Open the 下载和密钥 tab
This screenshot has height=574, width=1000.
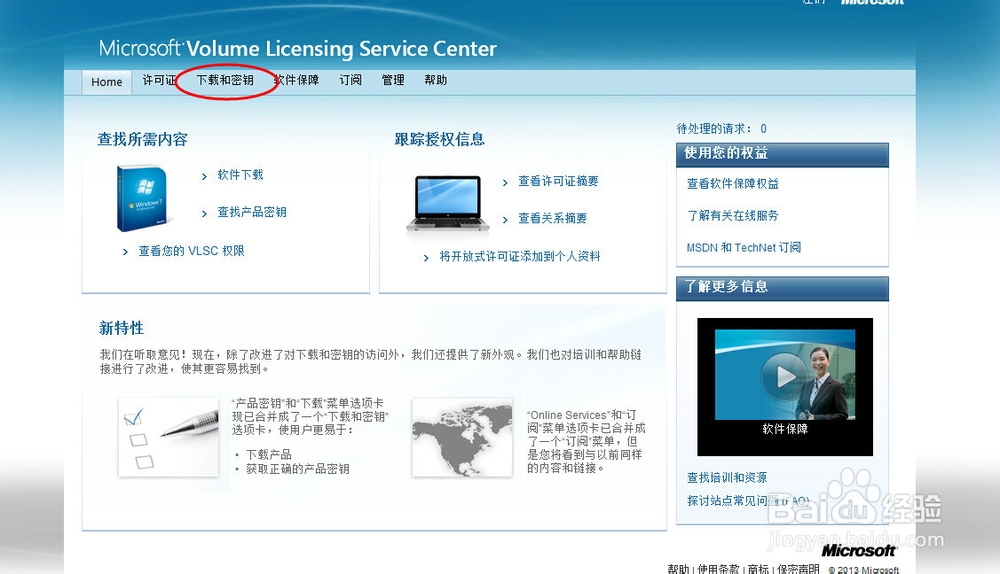(x=224, y=80)
